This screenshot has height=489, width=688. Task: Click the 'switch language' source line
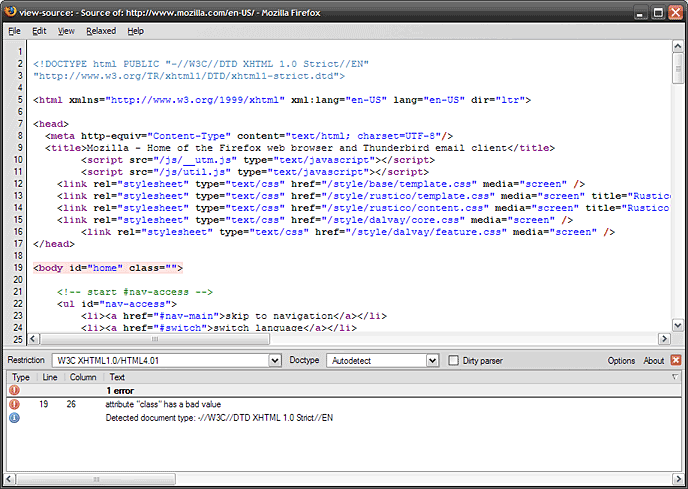(219, 328)
